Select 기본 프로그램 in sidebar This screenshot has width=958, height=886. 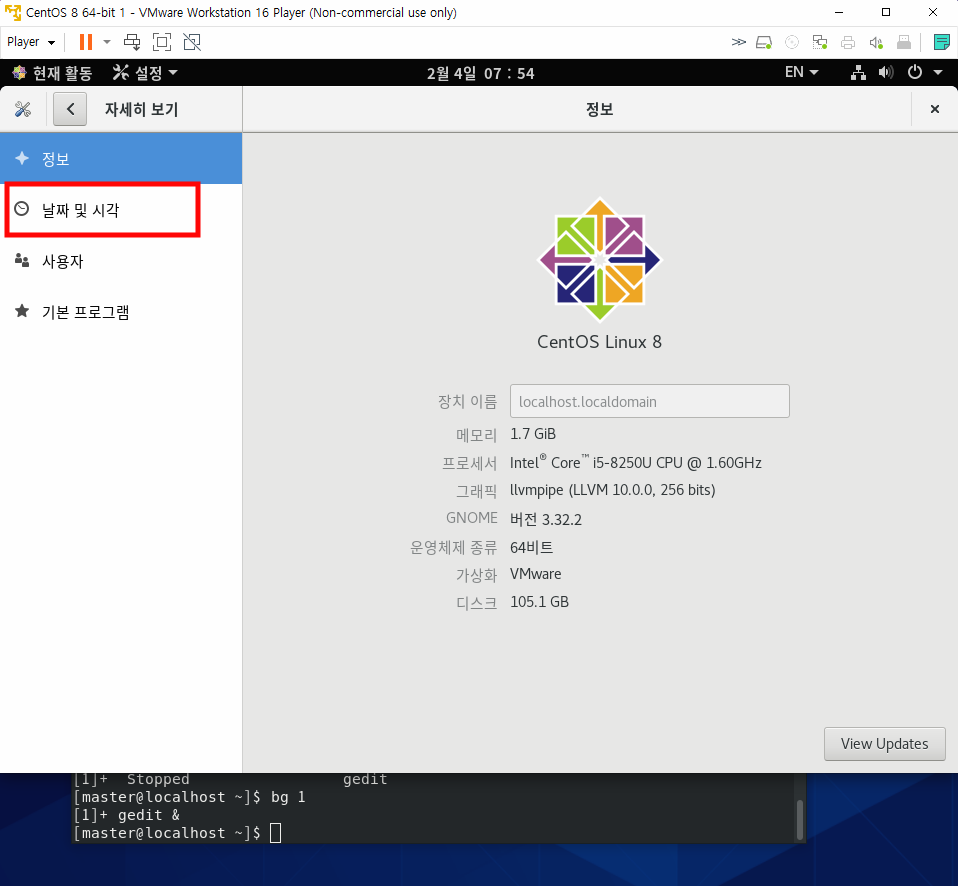[121, 312]
